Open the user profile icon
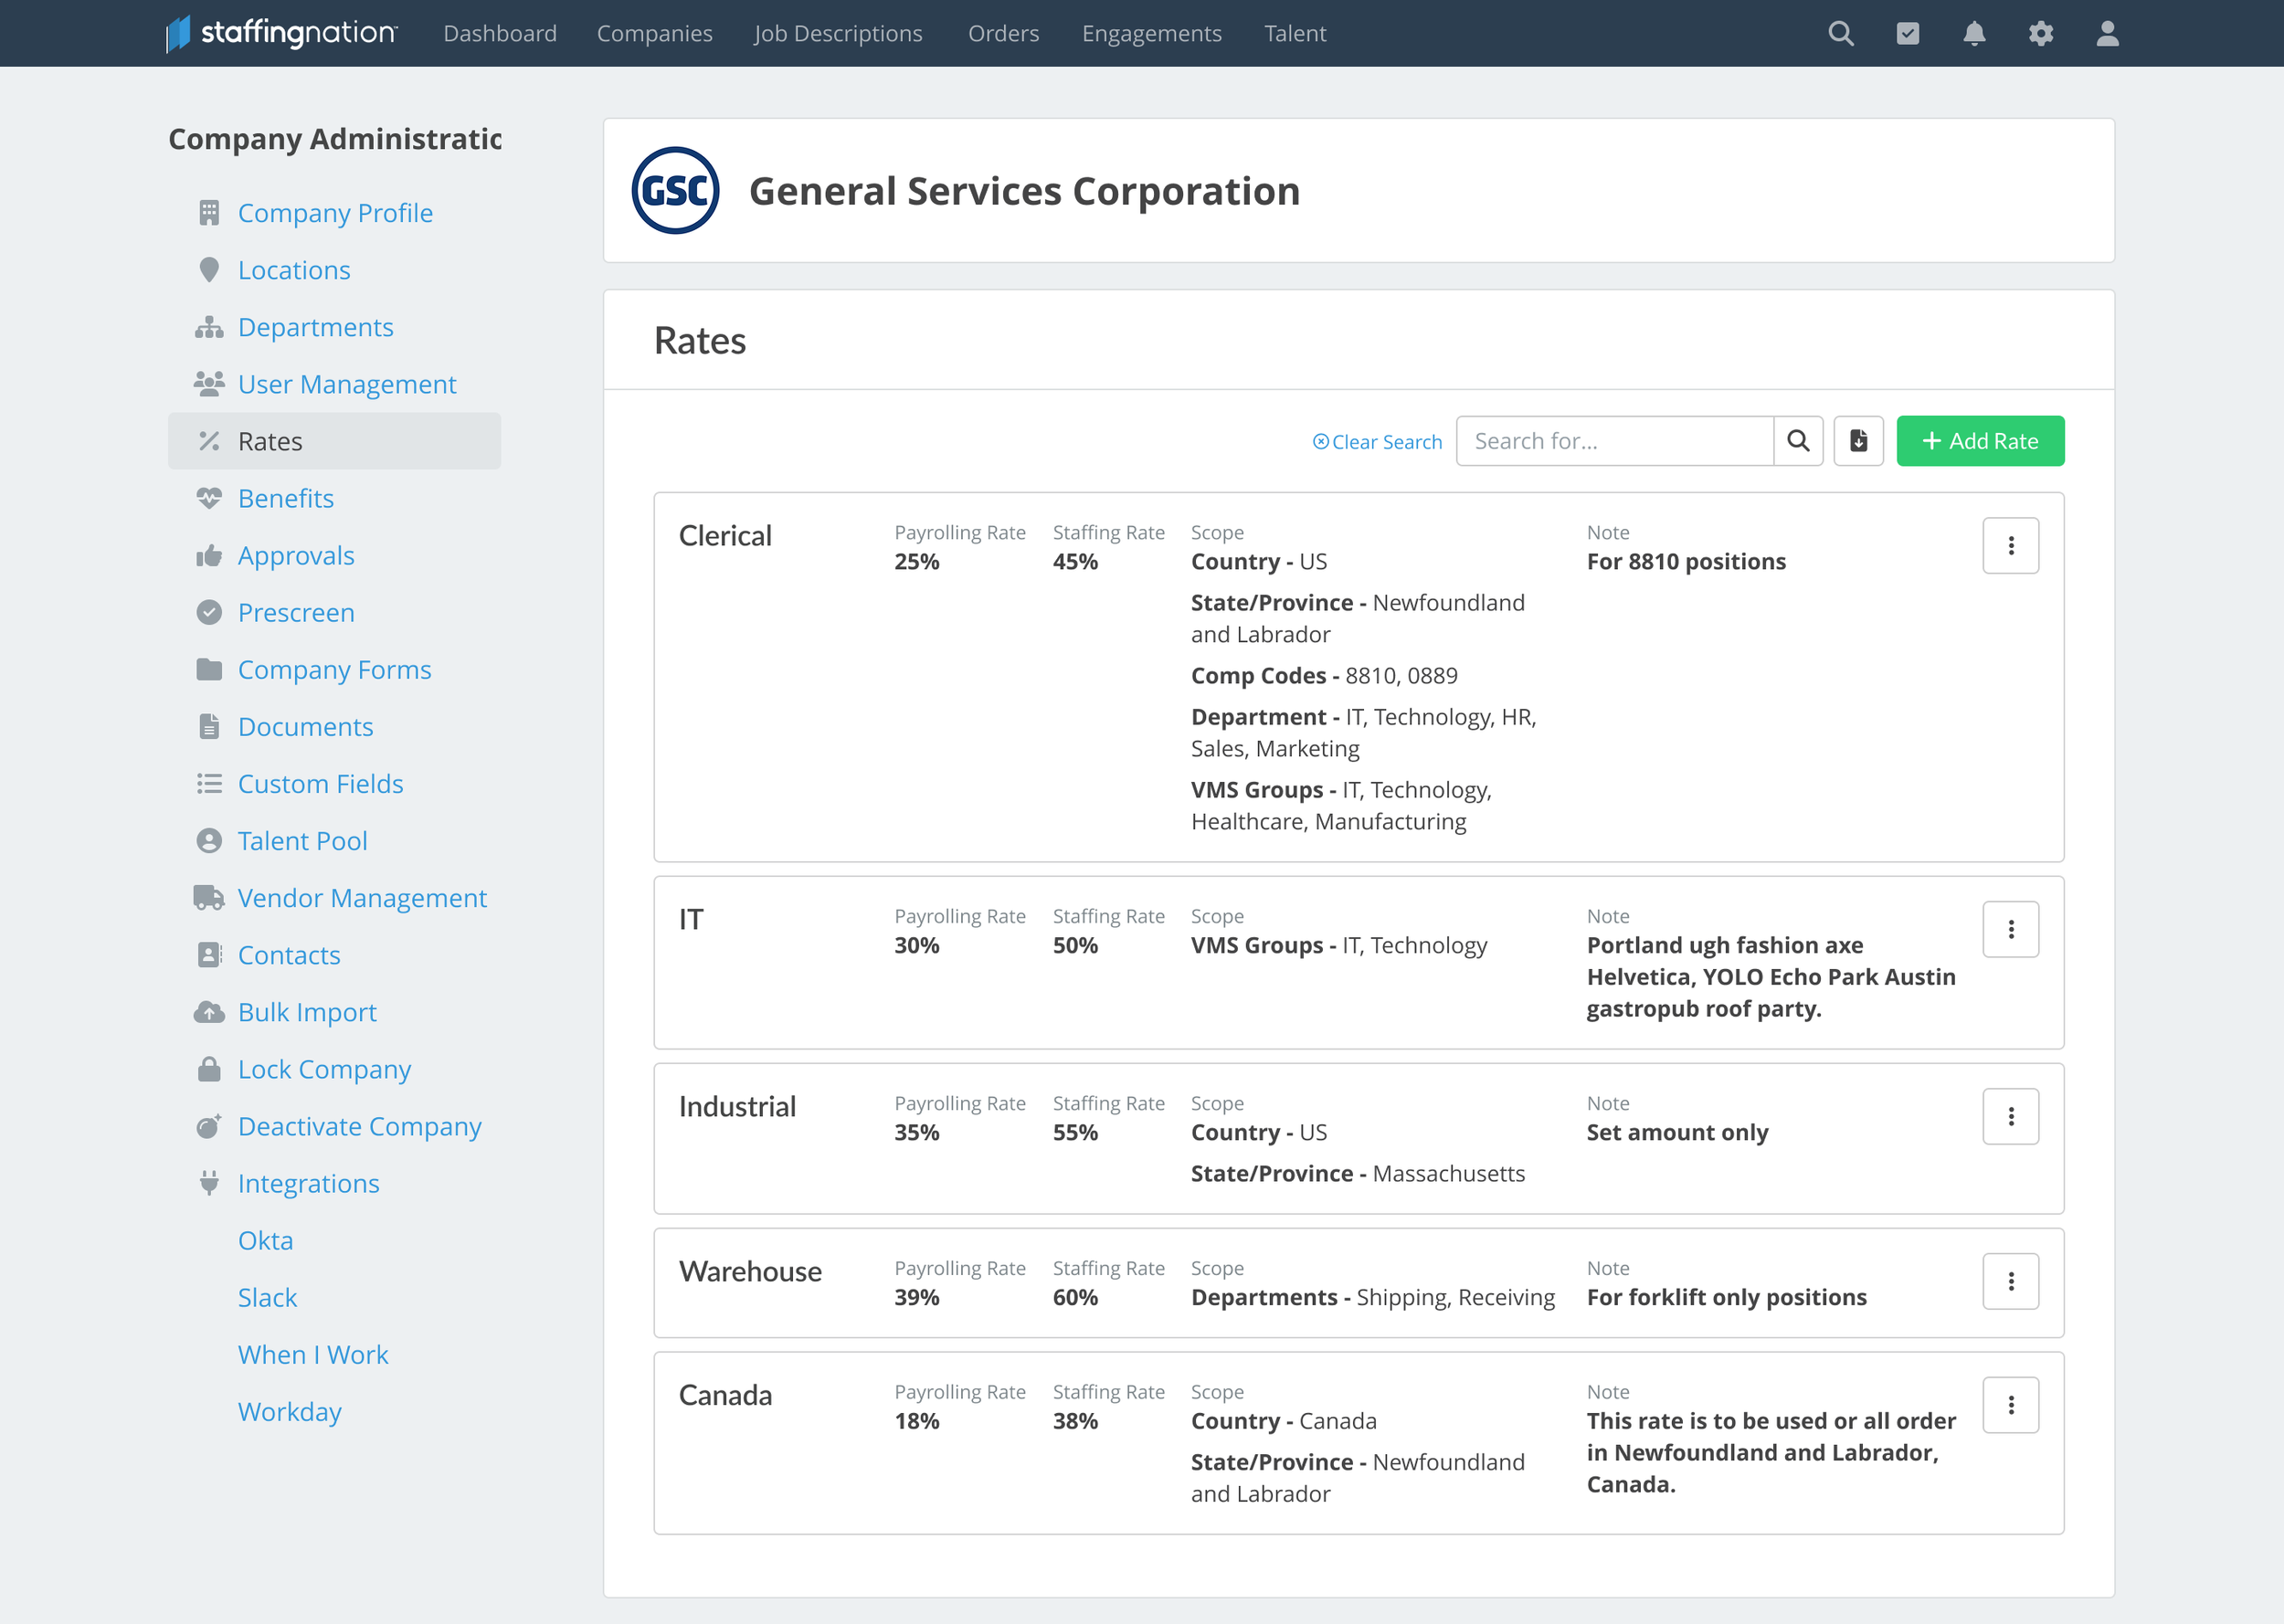 pyautogui.click(x=2108, y=33)
